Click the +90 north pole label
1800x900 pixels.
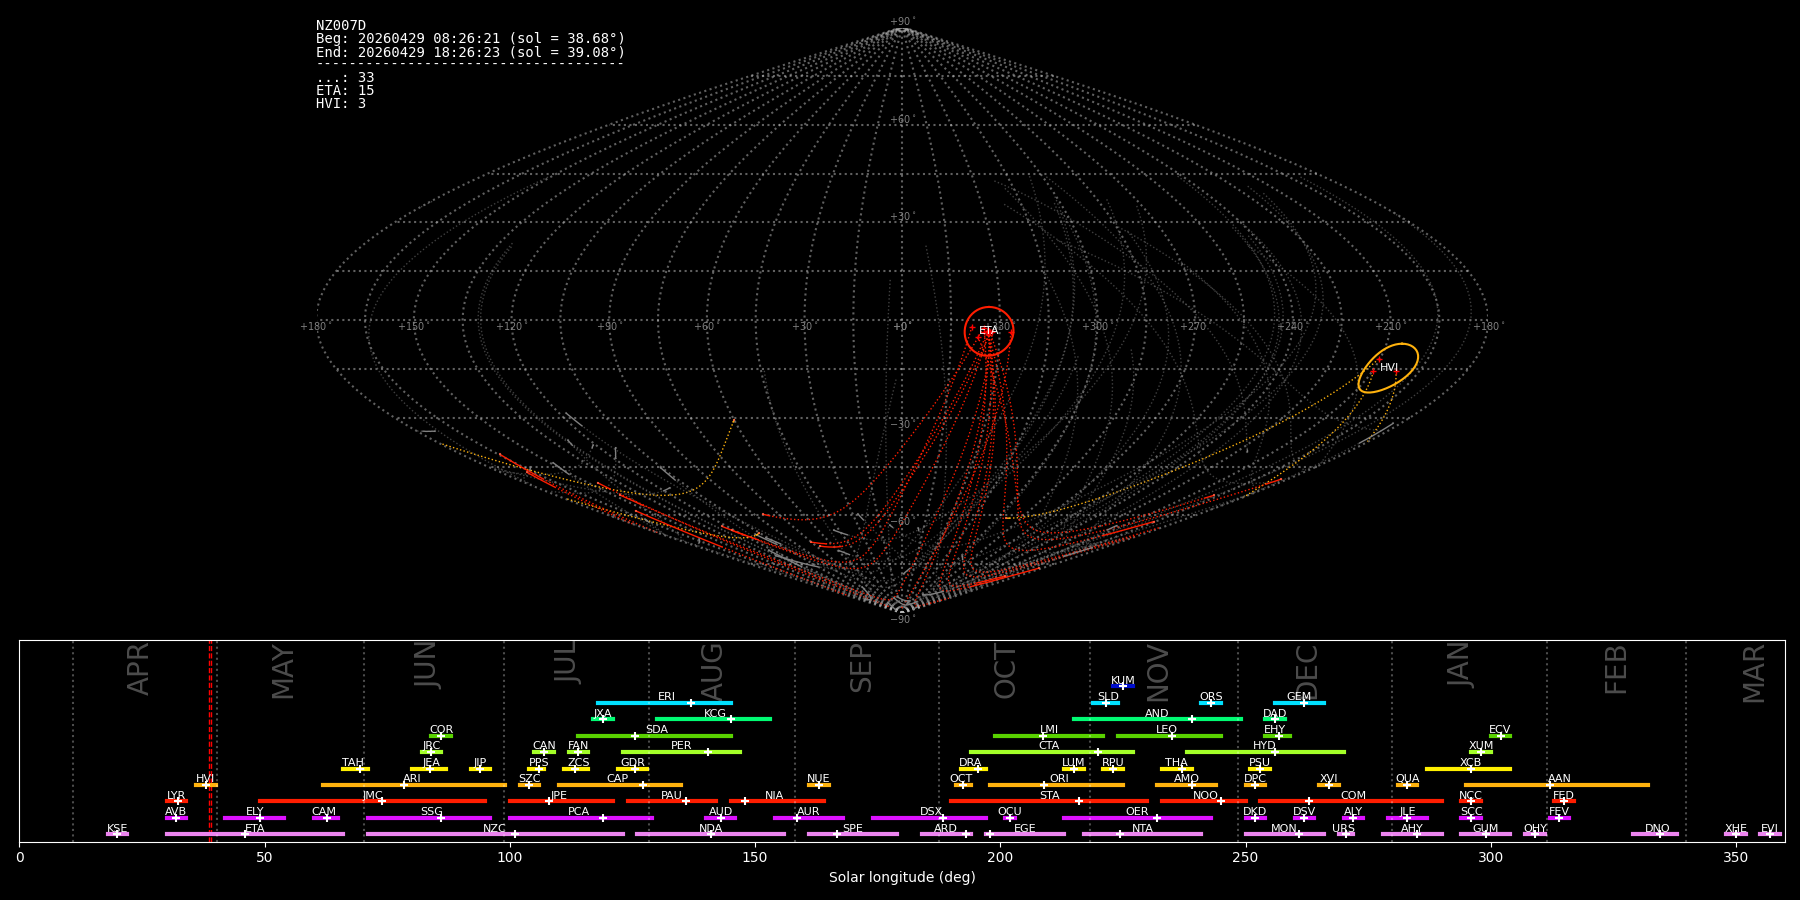(x=901, y=22)
